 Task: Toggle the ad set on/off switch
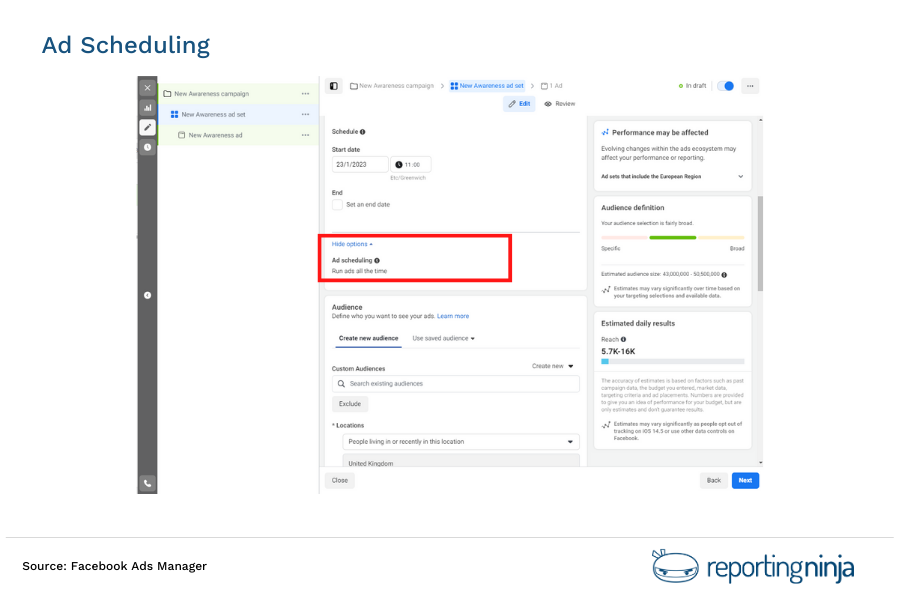coord(726,86)
